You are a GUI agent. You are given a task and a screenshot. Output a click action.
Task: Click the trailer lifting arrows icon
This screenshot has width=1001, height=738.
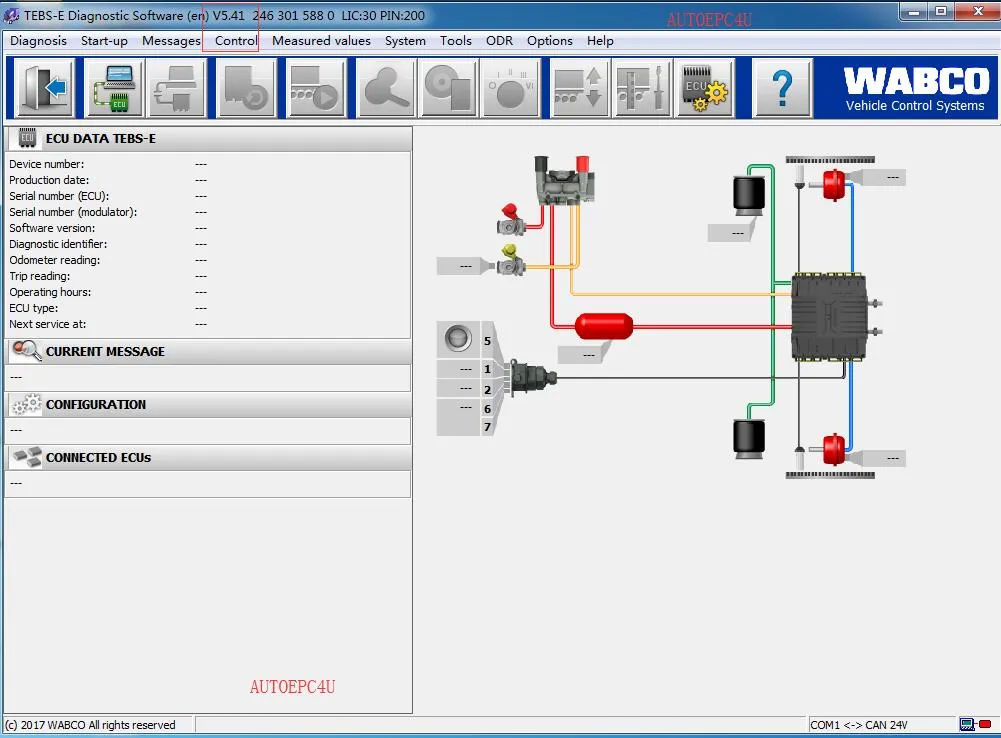click(x=580, y=87)
